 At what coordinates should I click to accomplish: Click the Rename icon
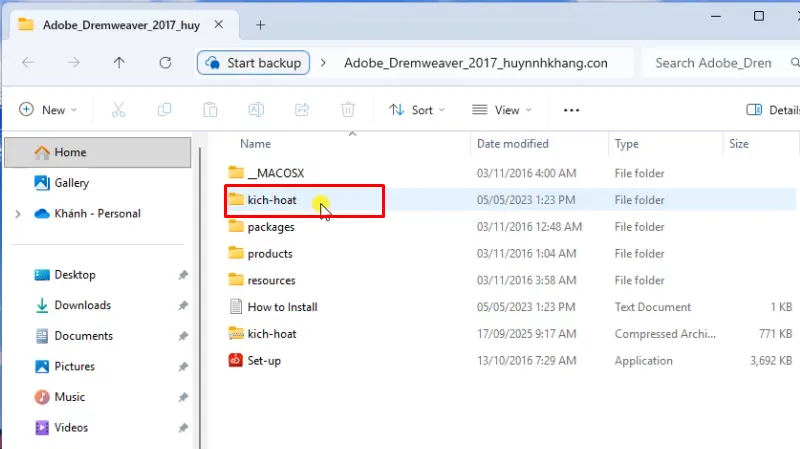(x=256, y=110)
